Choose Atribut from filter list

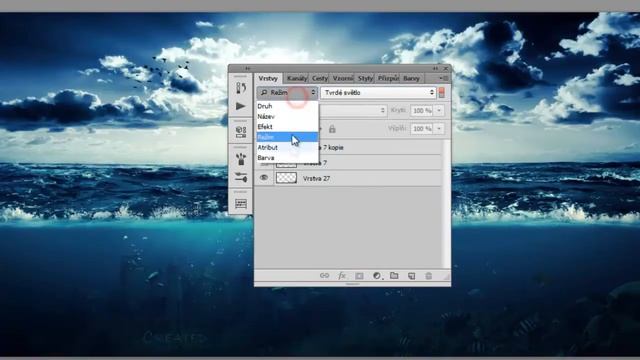coord(287,147)
